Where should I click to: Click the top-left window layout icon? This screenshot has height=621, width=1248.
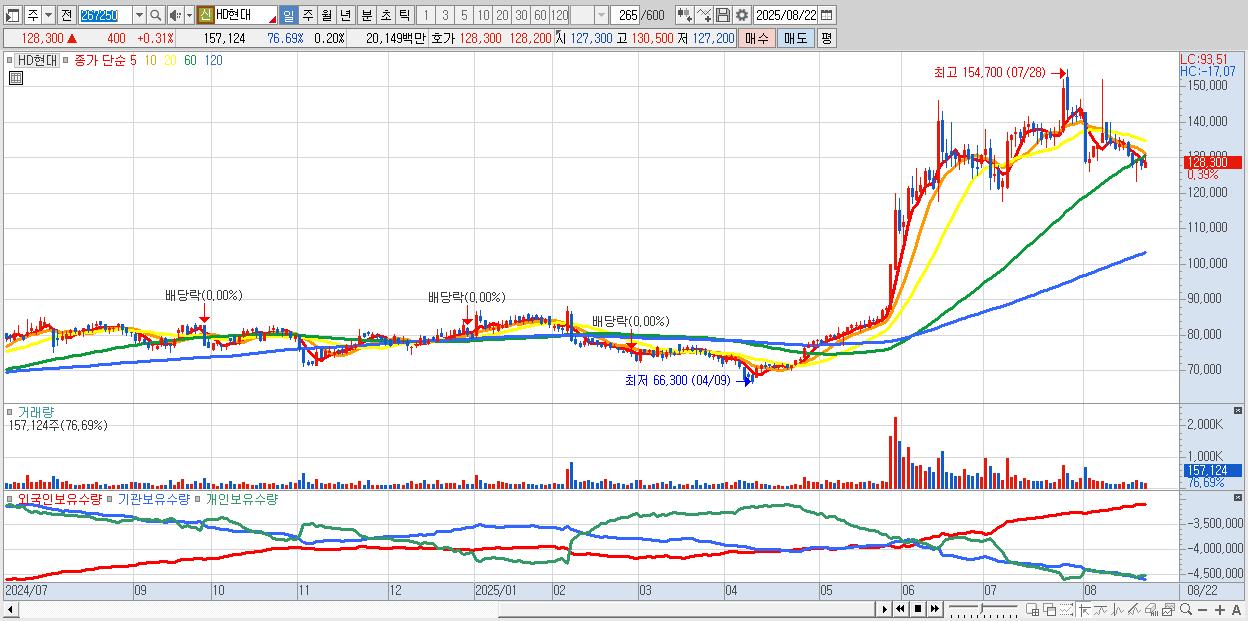12,15
